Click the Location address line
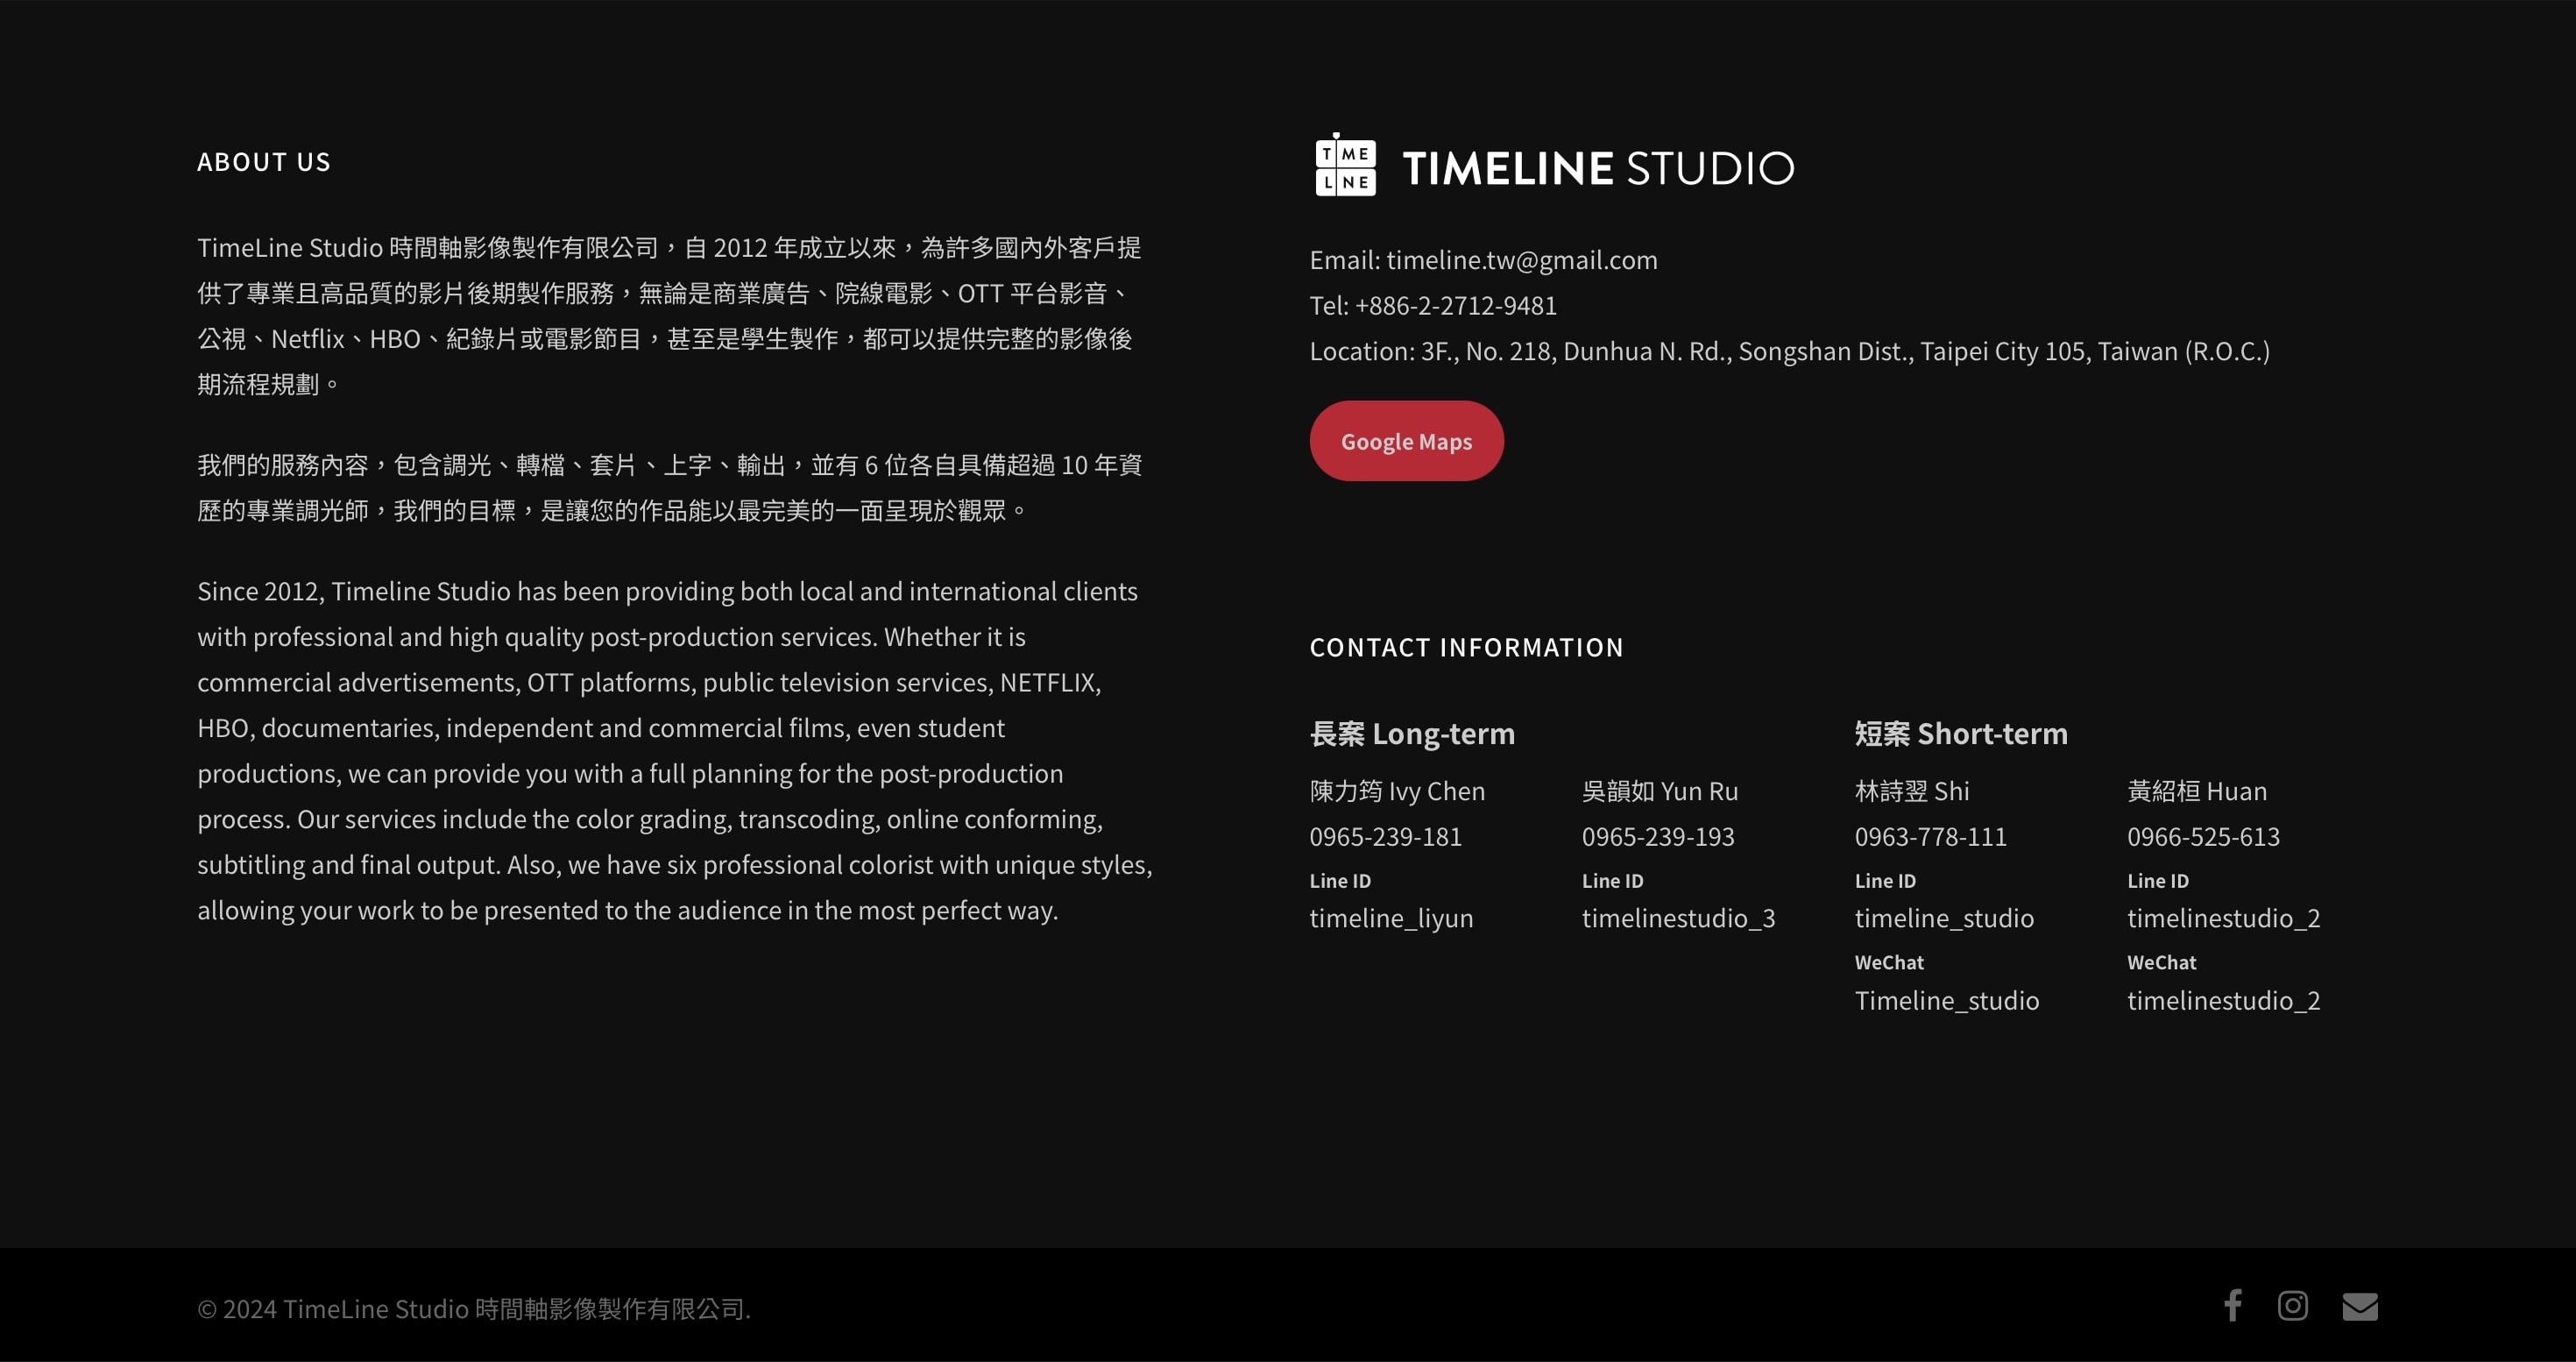 click(1789, 351)
